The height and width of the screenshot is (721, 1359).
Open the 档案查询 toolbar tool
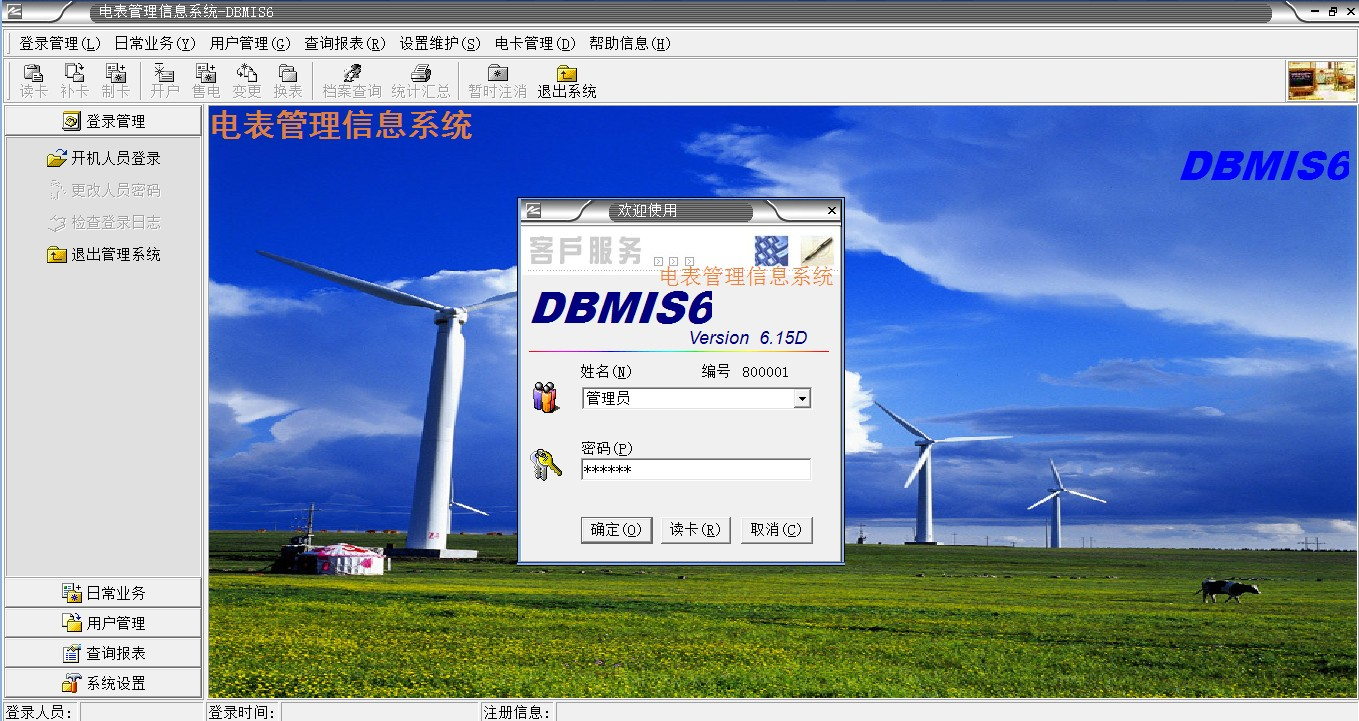coord(351,73)
